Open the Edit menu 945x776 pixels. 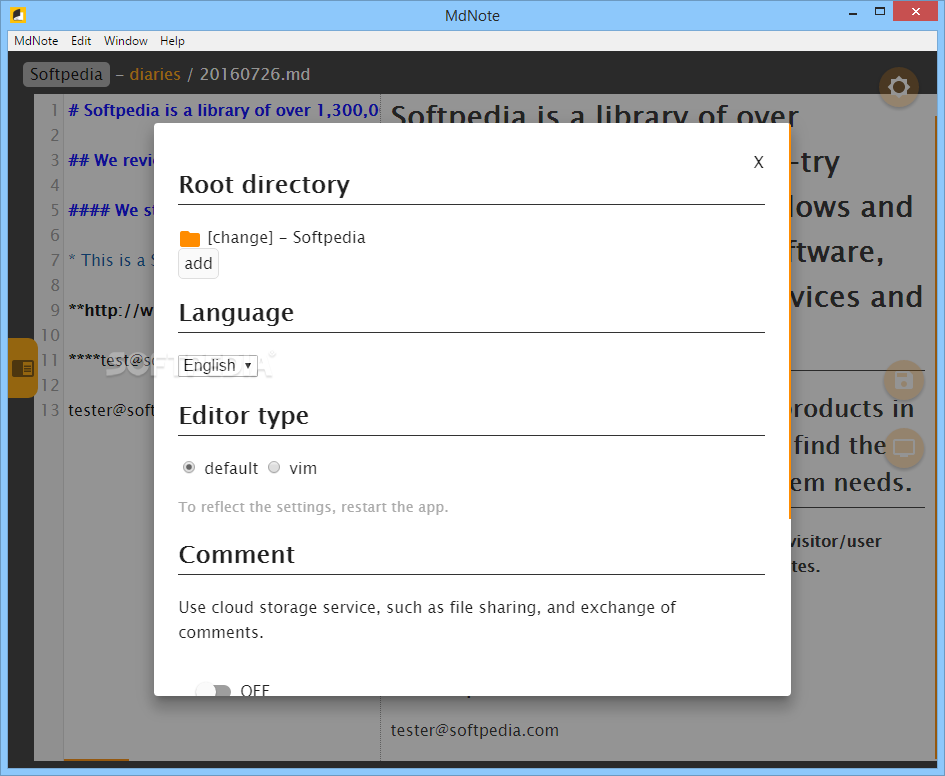(81, 41)
